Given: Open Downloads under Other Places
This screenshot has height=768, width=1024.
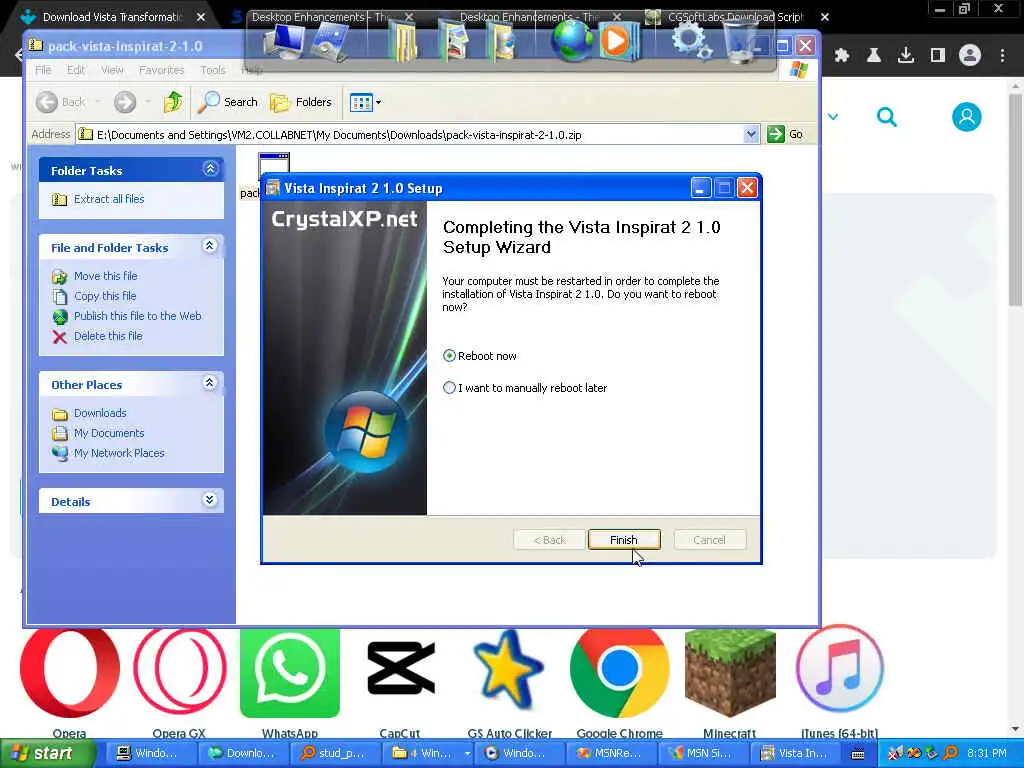Looking at the screenshot, I should click(100, 413).
